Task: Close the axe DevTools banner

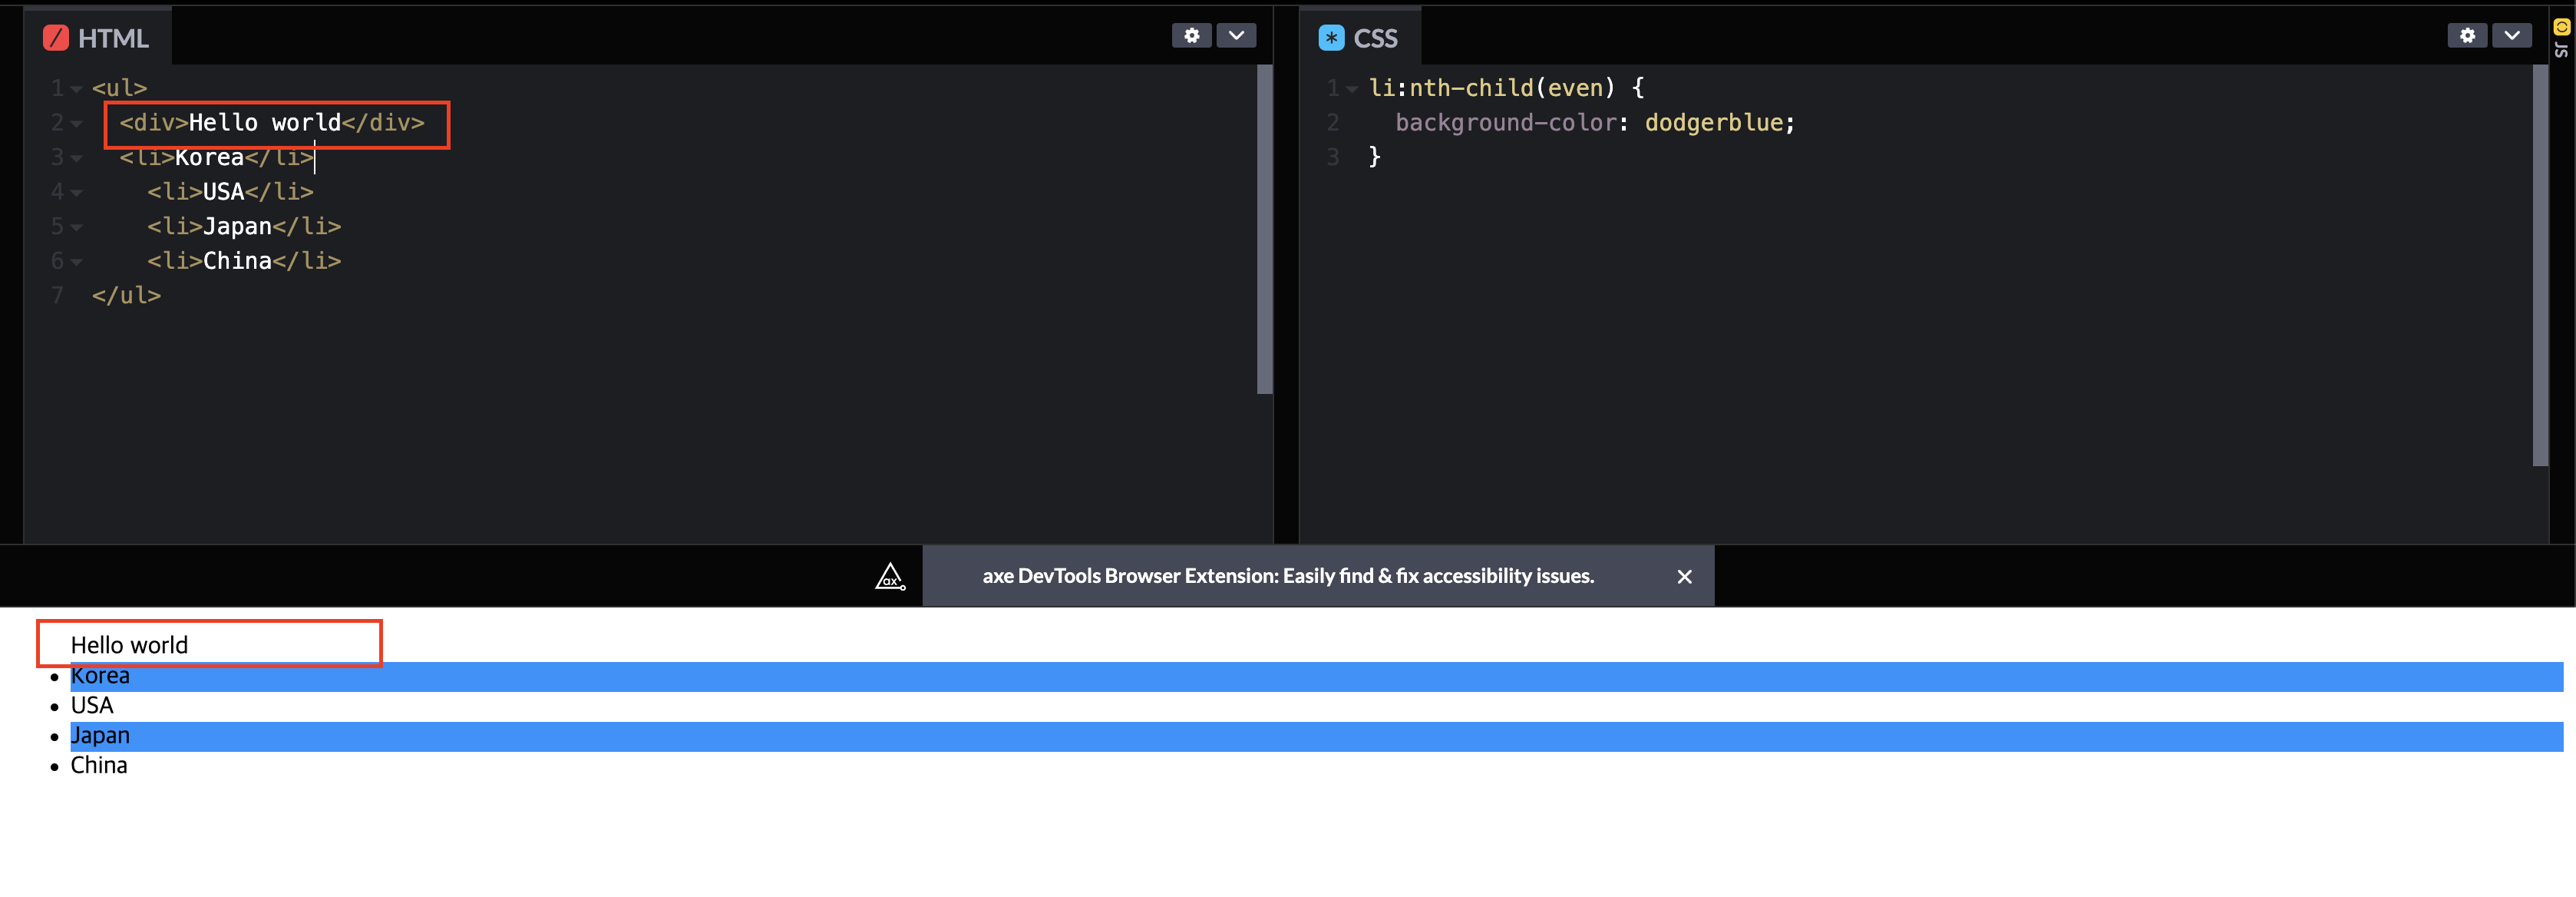Action: 1684,576
